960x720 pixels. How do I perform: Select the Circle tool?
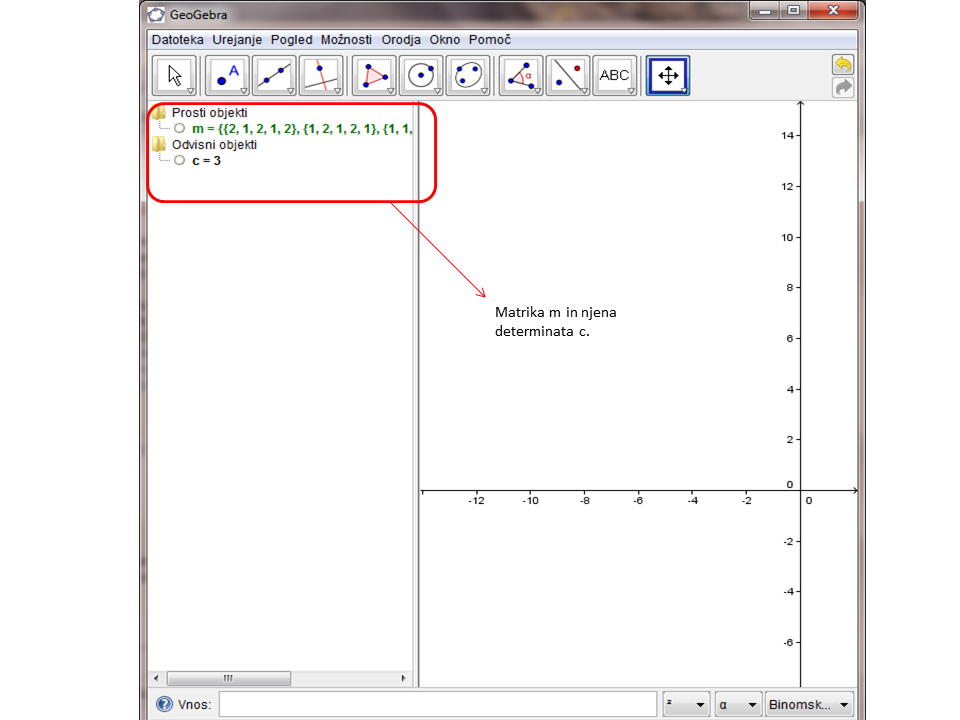pyautogui.click(x=419, y=74)
